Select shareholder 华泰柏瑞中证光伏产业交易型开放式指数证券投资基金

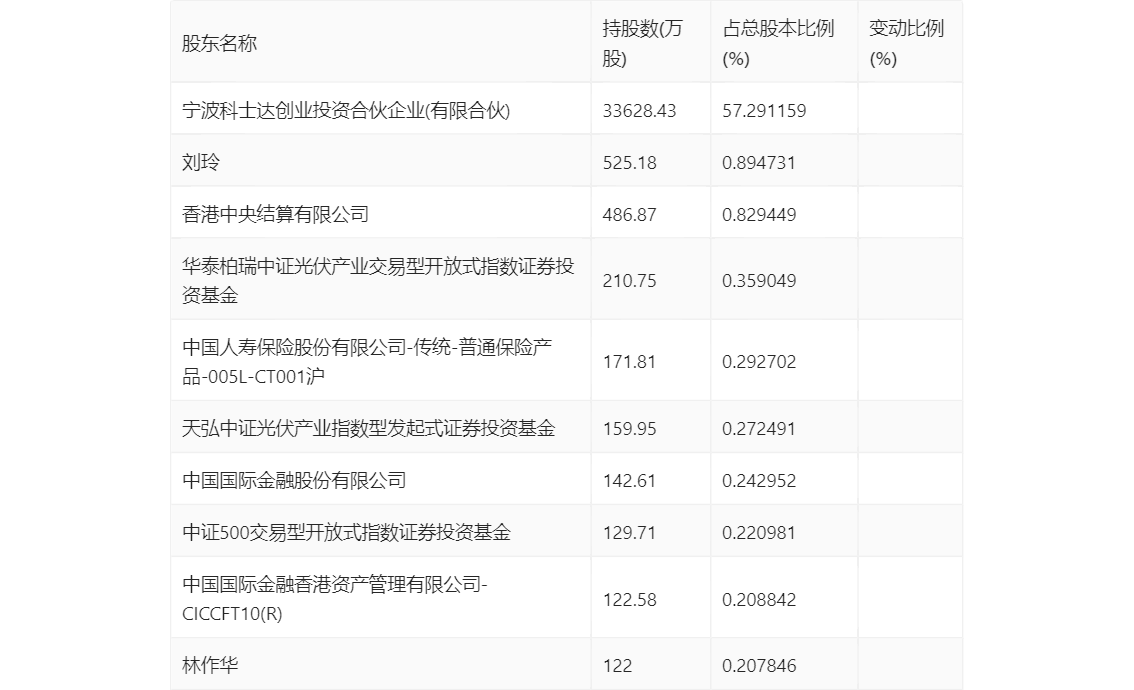[x=378, y=281]
